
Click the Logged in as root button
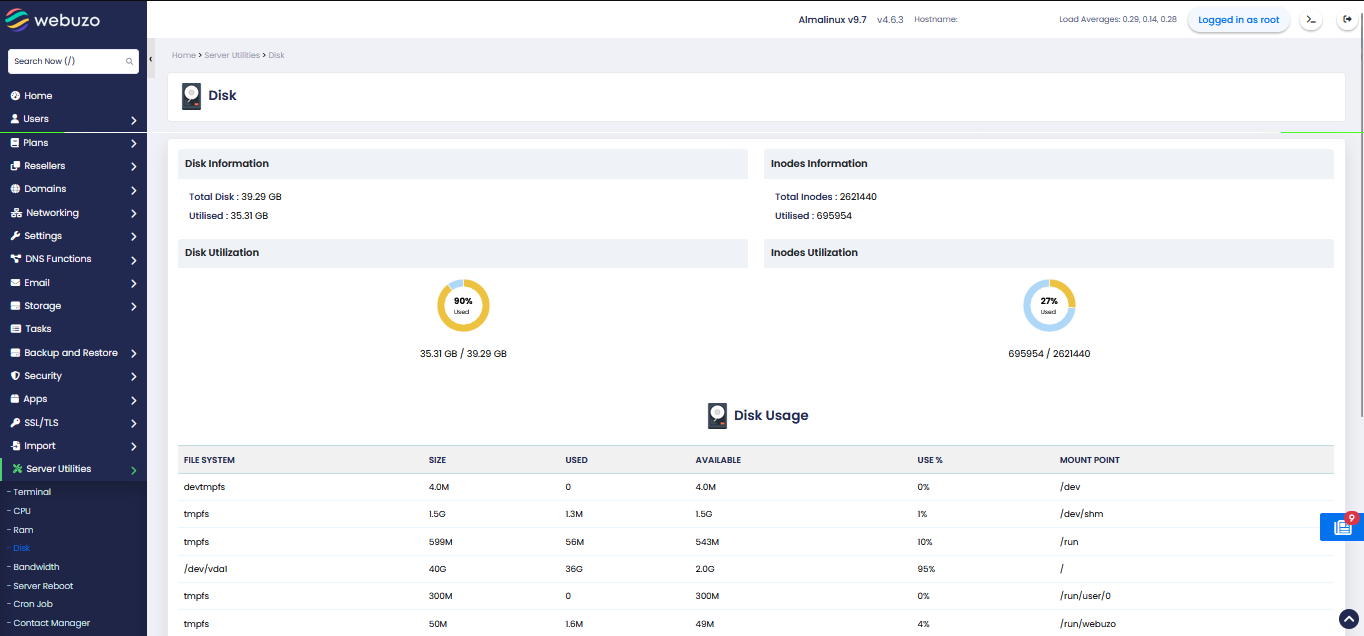click(1238, 20)
